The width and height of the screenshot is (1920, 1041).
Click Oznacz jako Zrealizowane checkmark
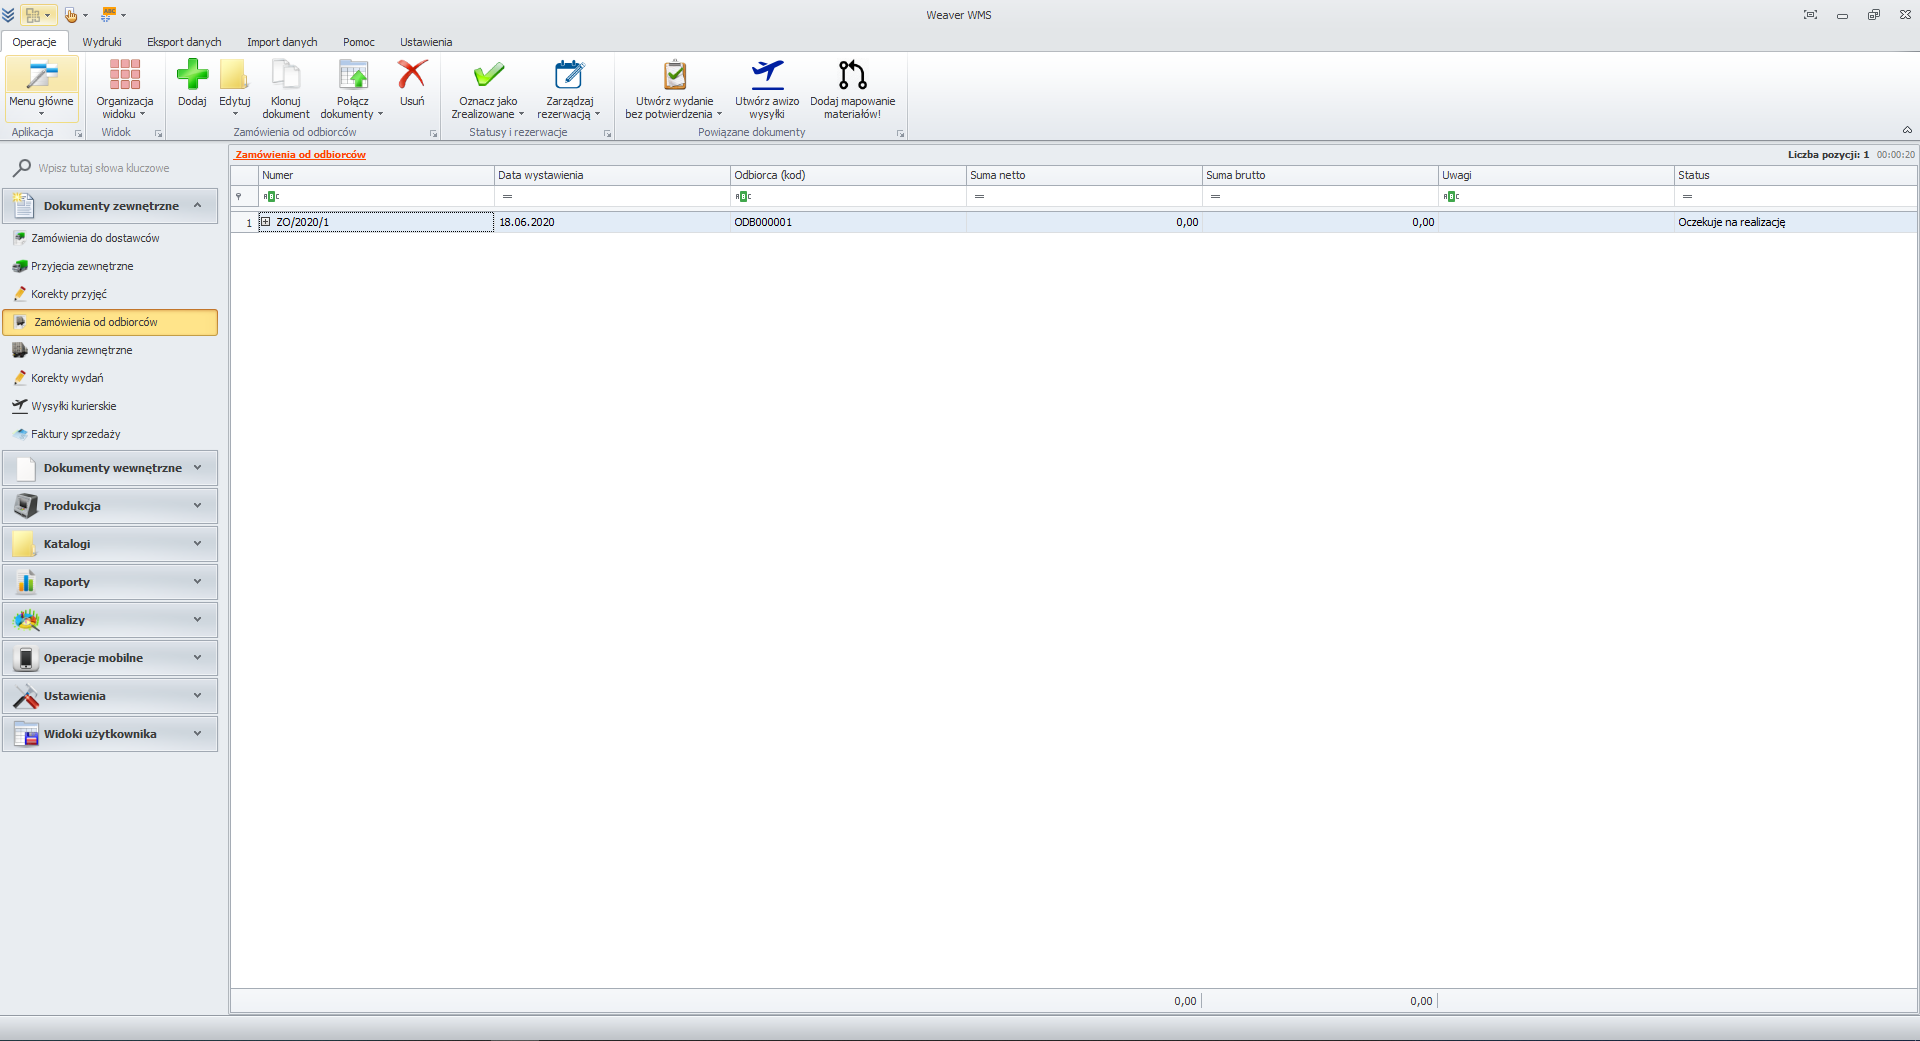[488, 76]
